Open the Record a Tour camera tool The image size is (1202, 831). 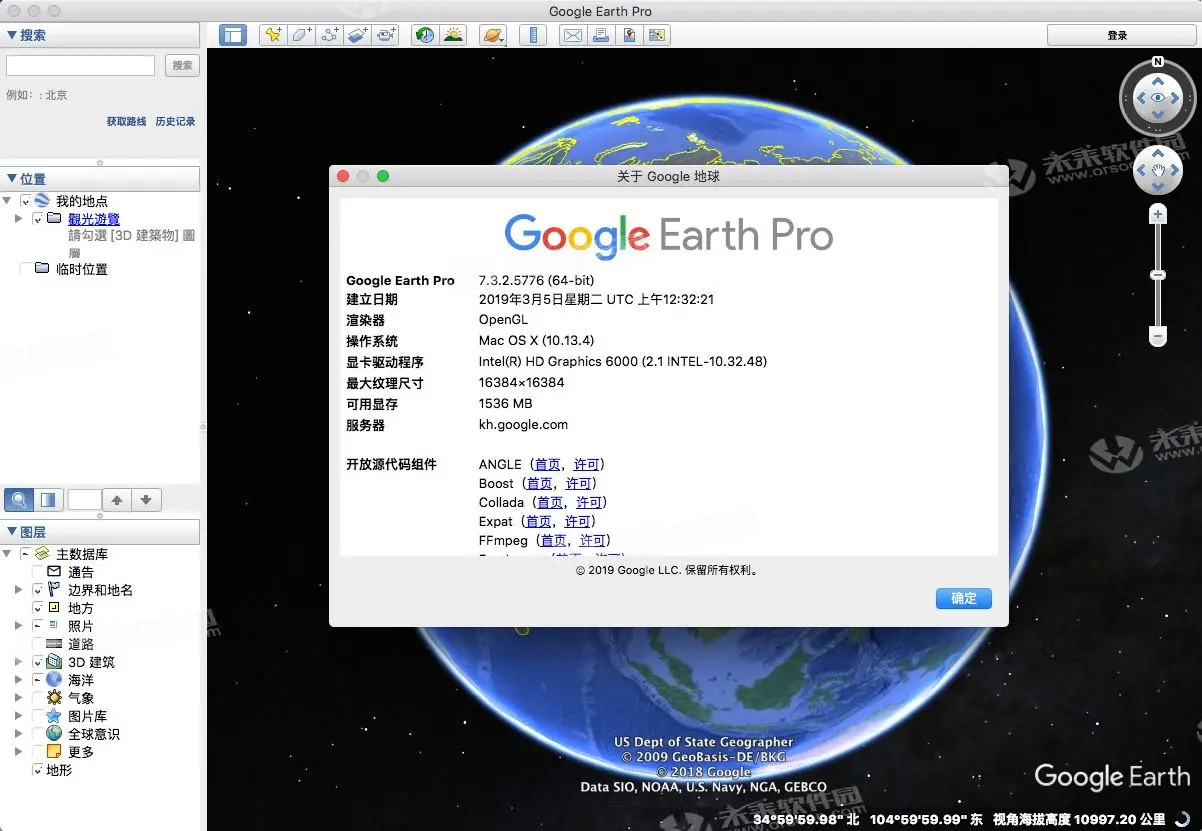tap(385, 35)
